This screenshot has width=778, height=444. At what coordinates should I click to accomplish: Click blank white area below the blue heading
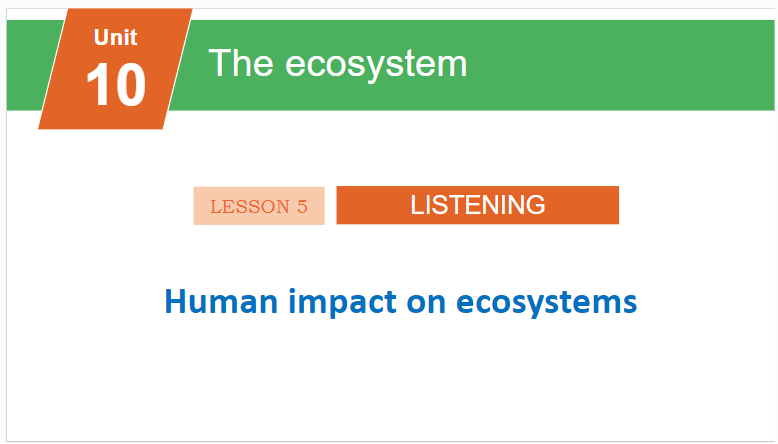[392, 382]
